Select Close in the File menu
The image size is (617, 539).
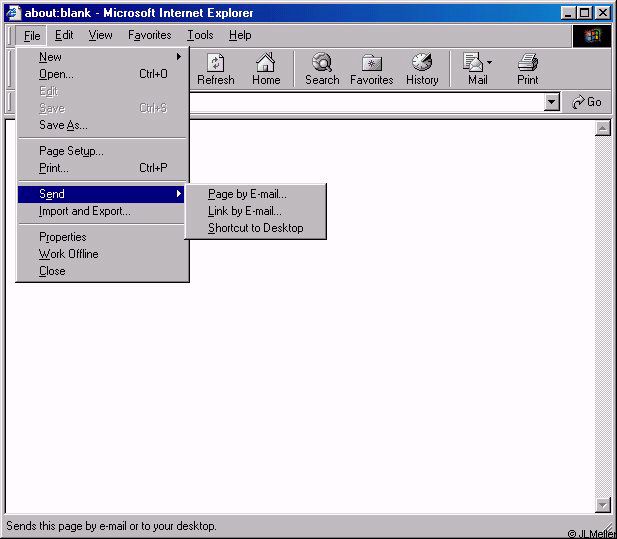point(102,271)
